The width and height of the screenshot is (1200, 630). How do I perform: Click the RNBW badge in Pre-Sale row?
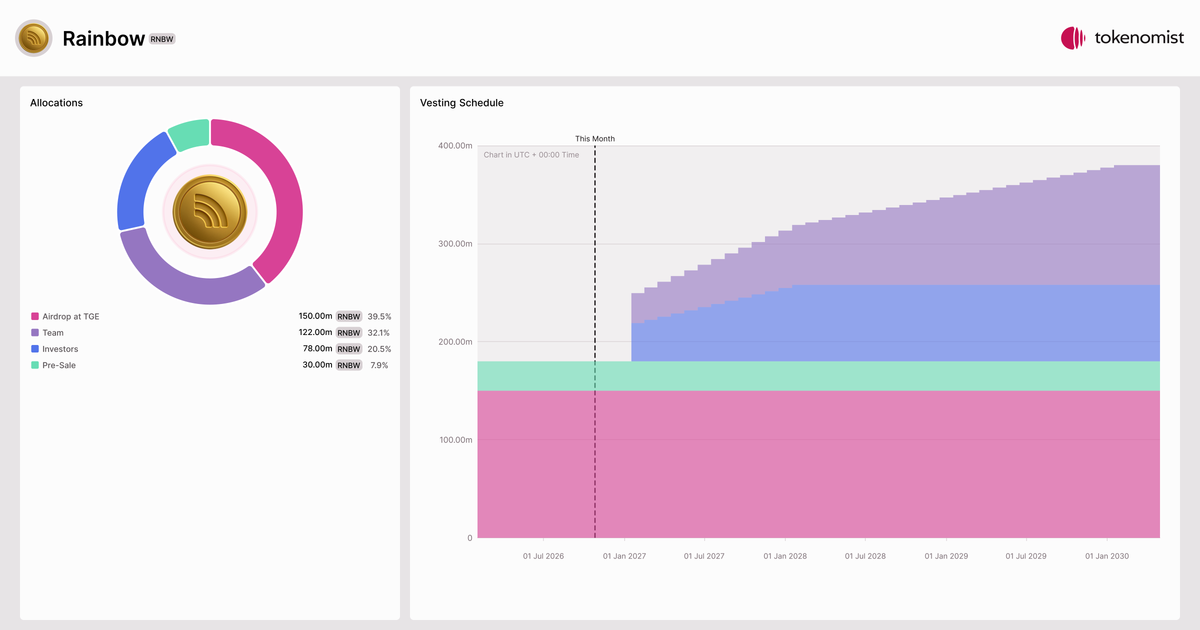point(348,365)
